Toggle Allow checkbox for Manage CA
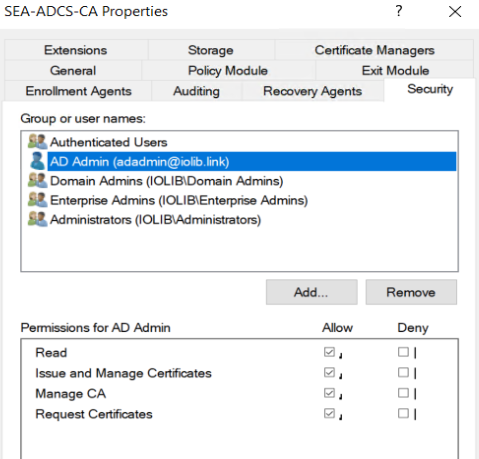Image resolution: width=479 pixels, height=459 pixels. coord(329,393)
